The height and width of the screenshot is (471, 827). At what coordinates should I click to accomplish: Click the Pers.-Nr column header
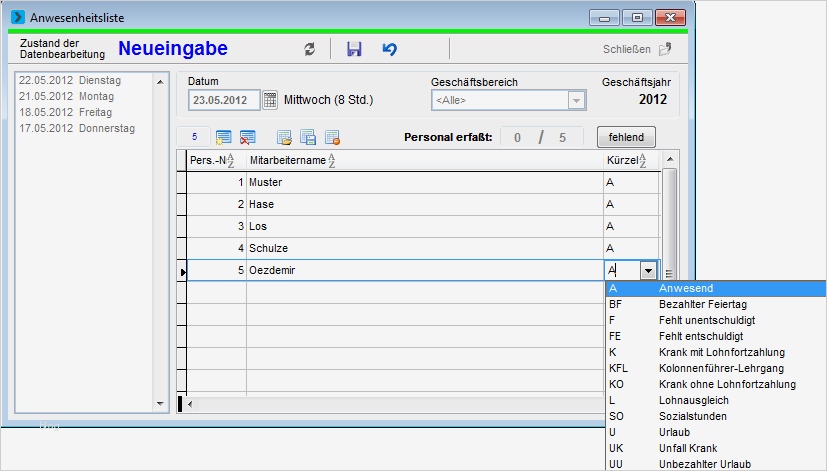point(216,160)
